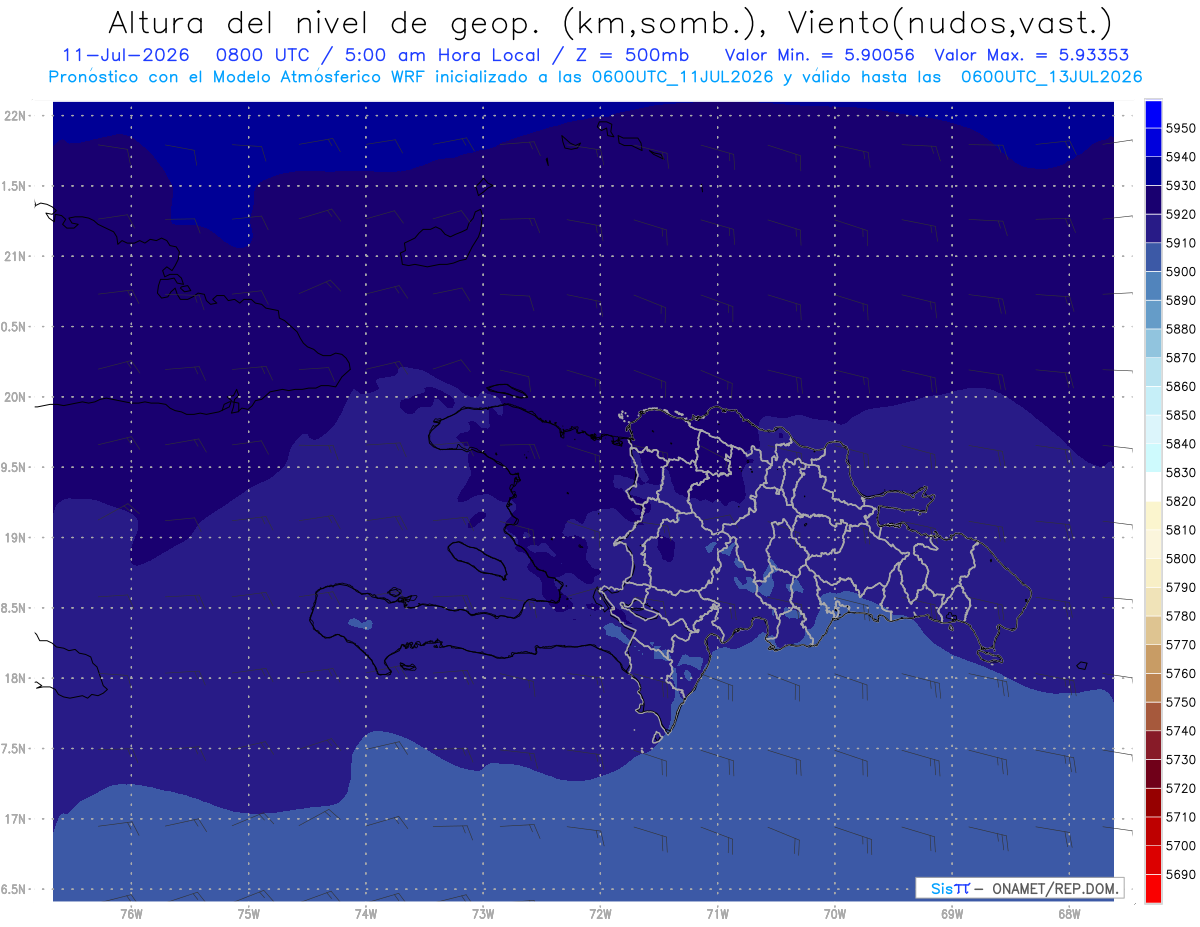1200x927 pixels.
Task: Click the legend value 5770
Action: coord(1180,645)
